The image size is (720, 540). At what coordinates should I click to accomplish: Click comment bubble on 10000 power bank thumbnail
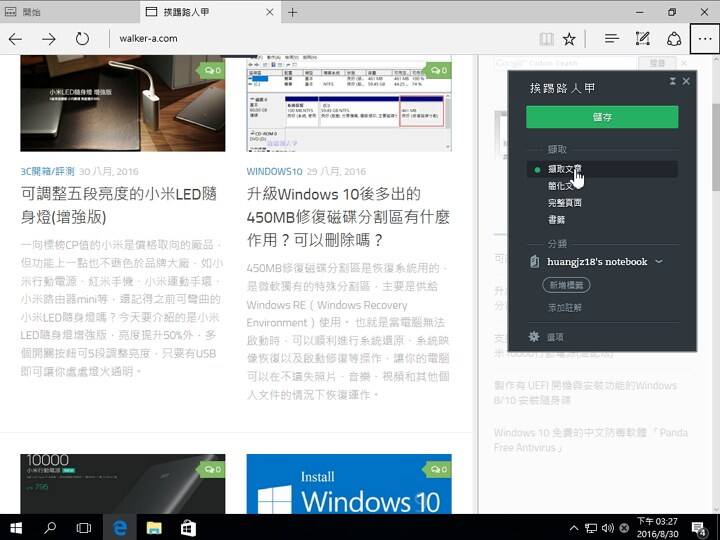click(x=213, y=469)
